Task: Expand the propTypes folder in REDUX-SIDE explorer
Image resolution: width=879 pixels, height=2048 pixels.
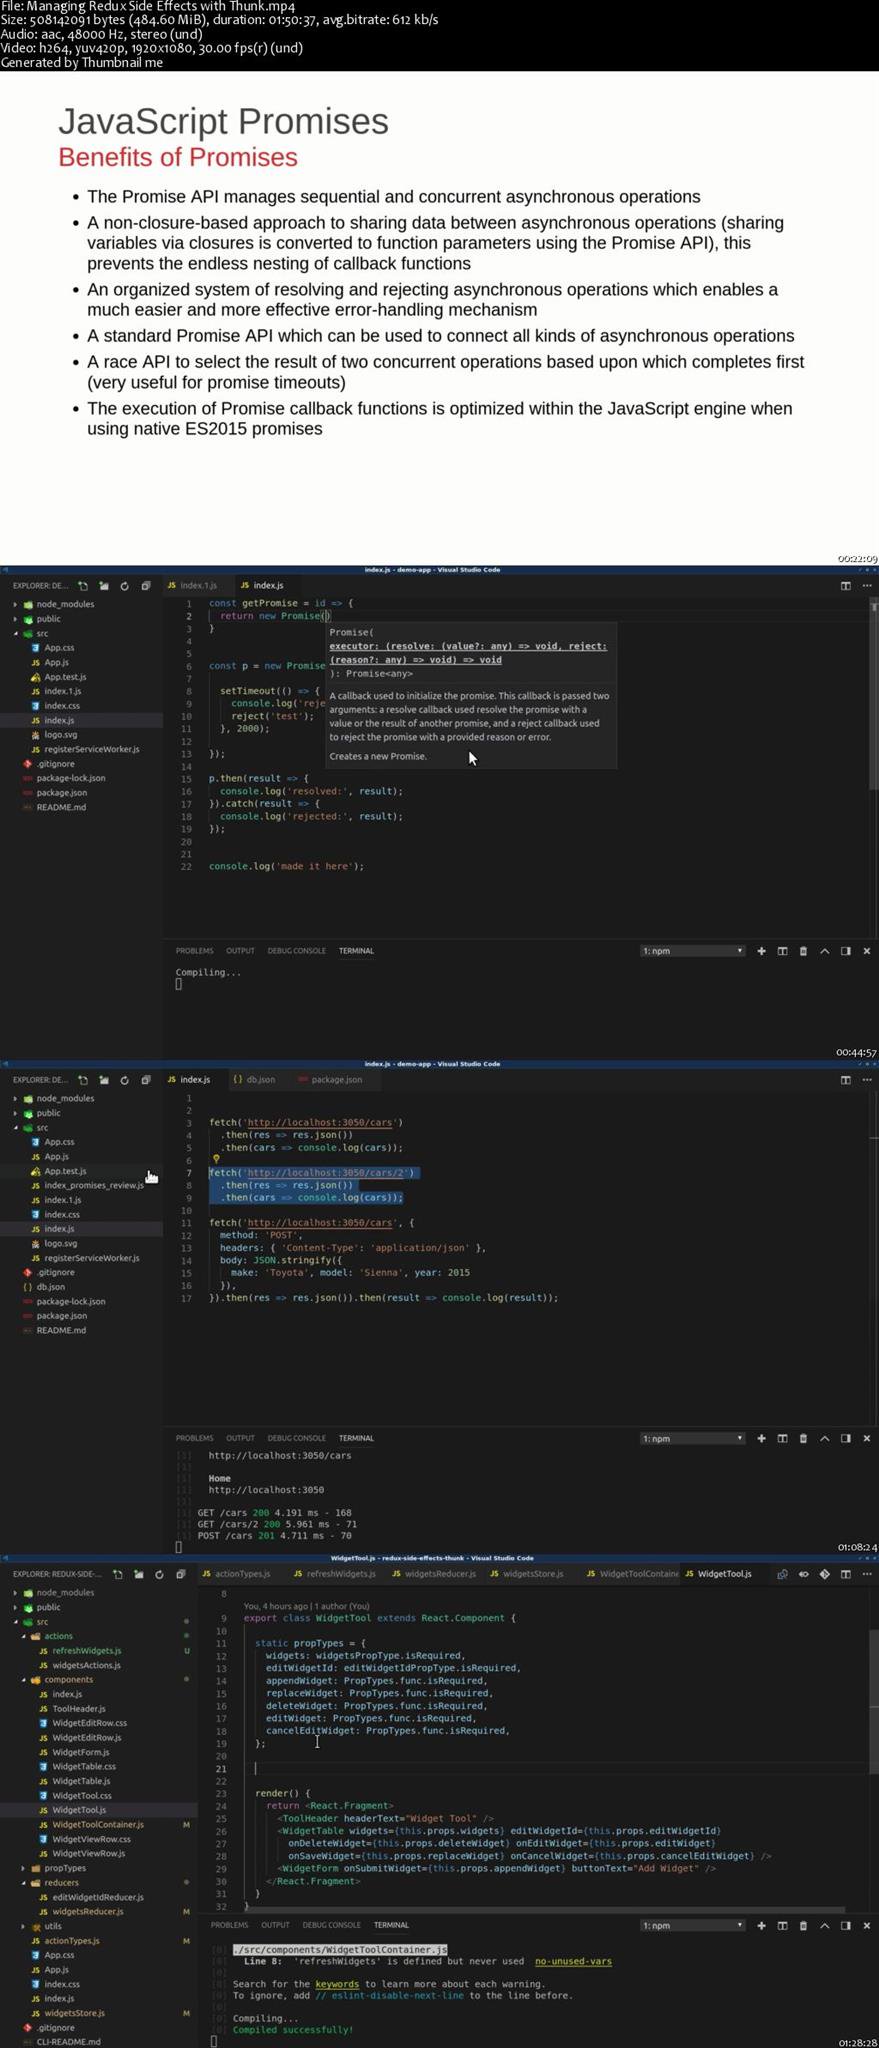Action: point(23,1868)
